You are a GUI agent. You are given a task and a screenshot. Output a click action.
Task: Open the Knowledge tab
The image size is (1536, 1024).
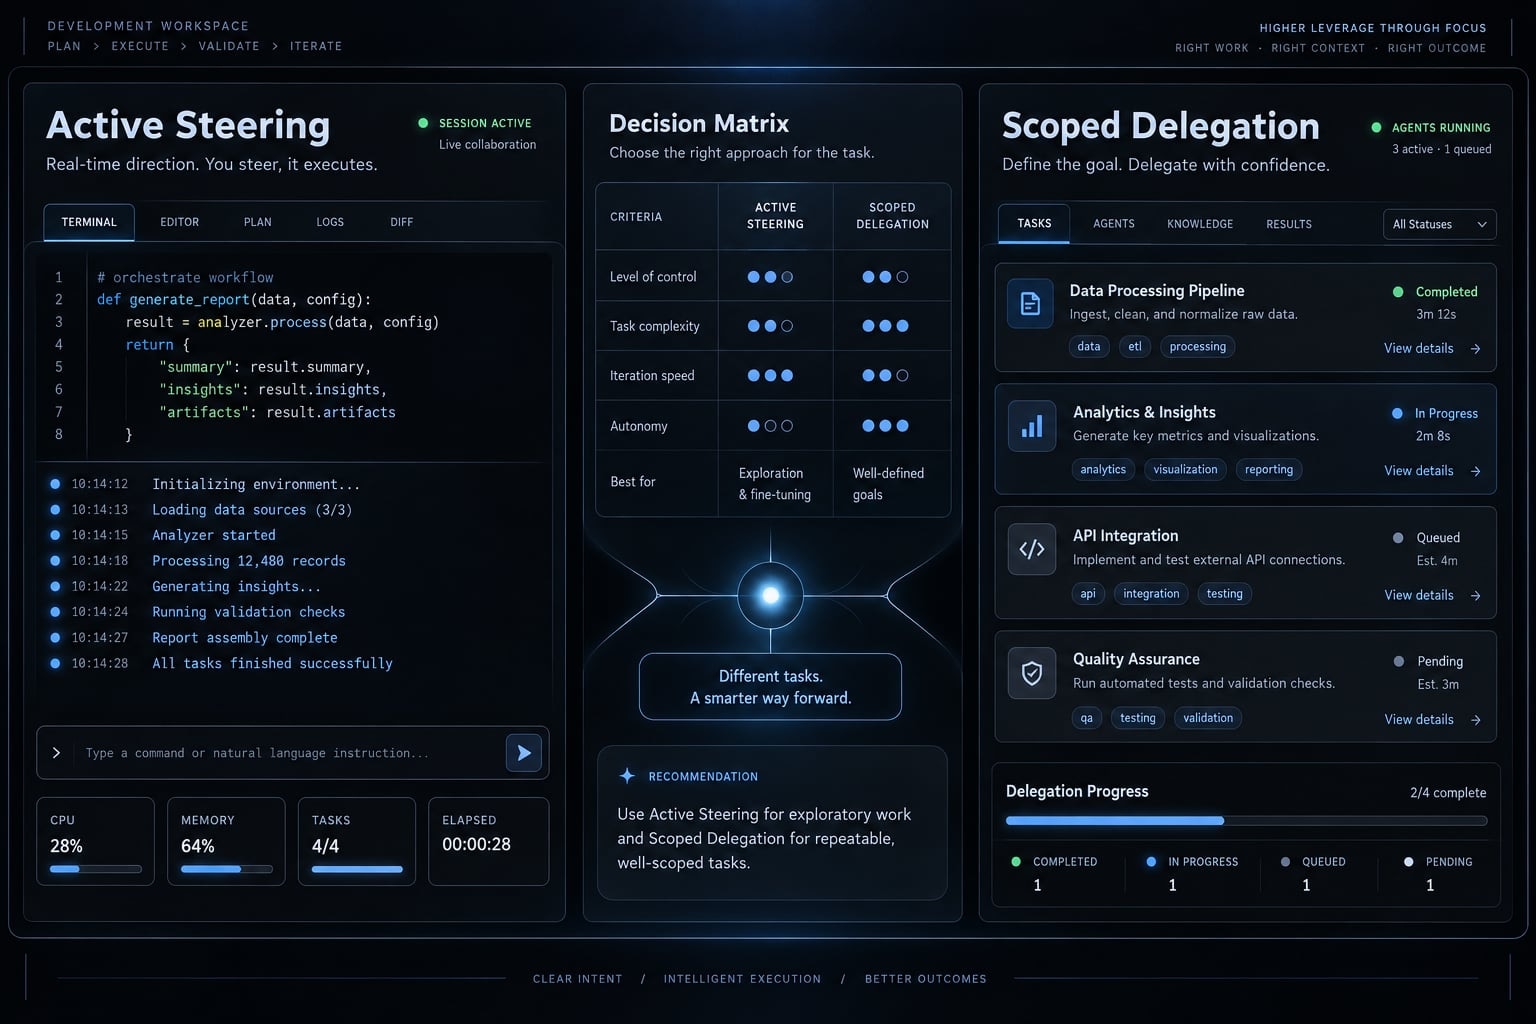click(x=1200, y=224)
